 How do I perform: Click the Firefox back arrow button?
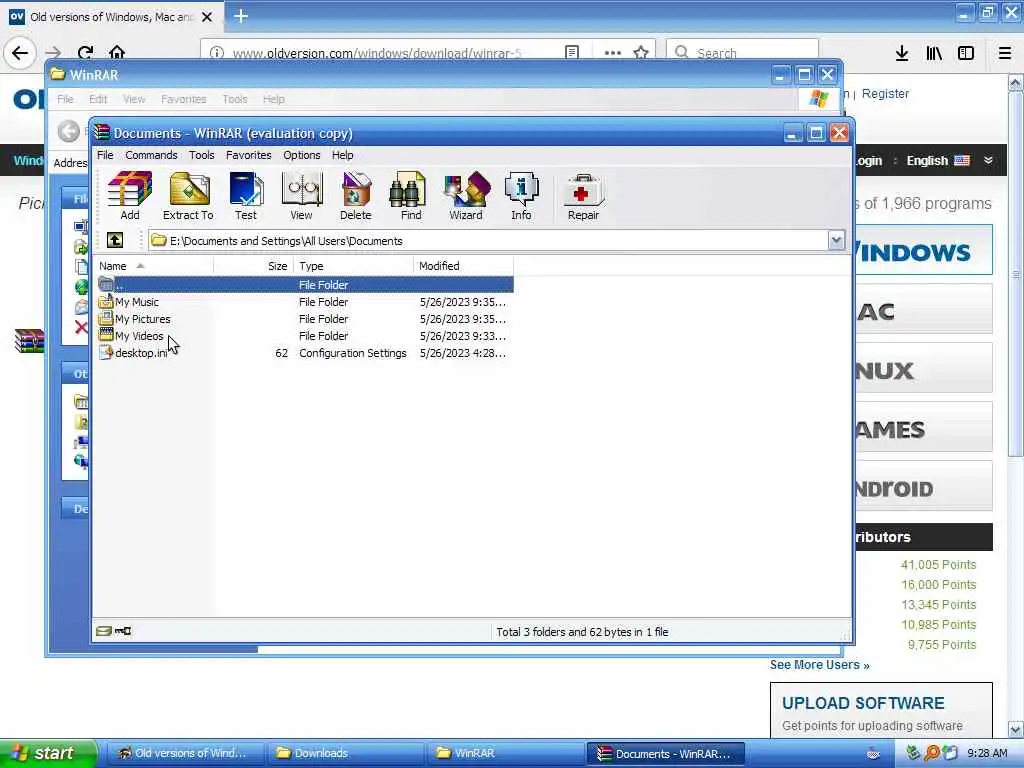pyautogui.click(x=20, y=53)
